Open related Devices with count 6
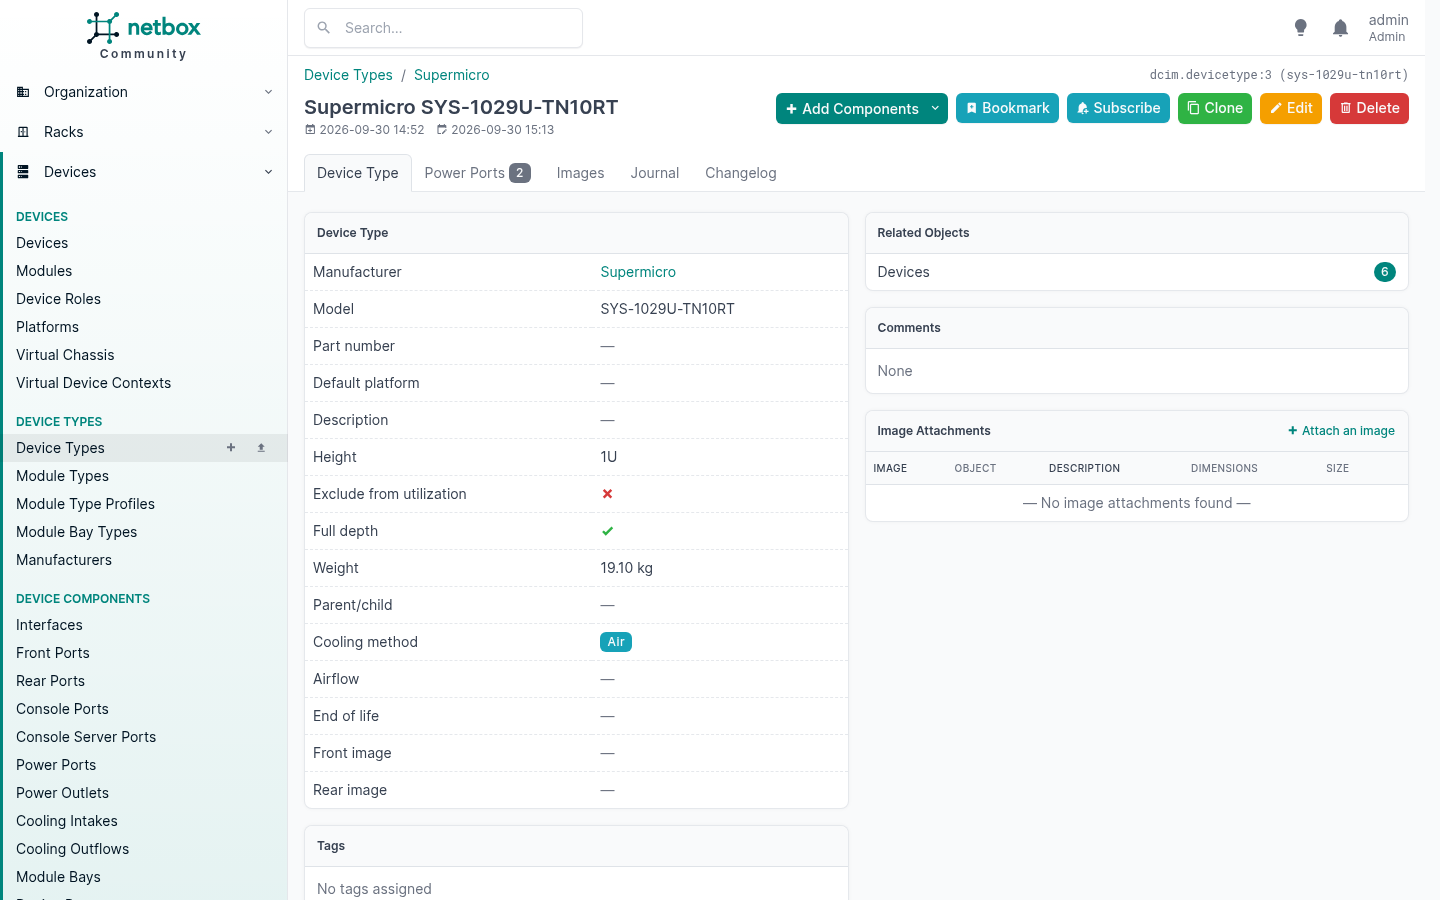The width and height of the screenshot is (1440, 900). click(1136, 272)
